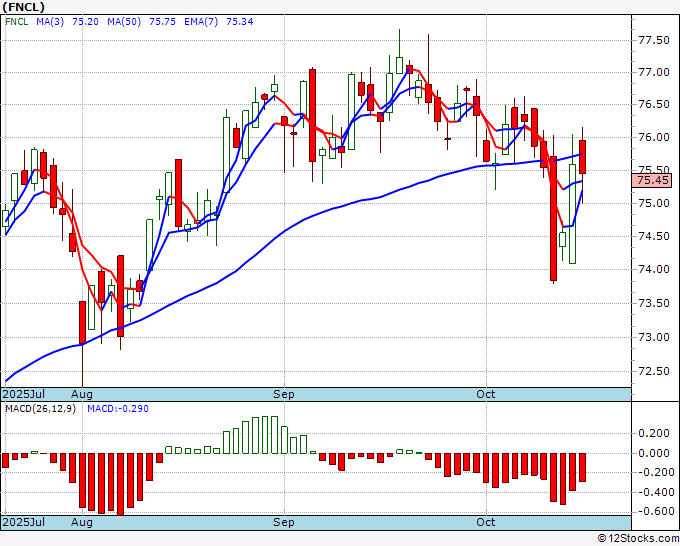Screen dimensions: 680x546
Task: Click the 74.00 price axis label
Action: click(654, 270)
